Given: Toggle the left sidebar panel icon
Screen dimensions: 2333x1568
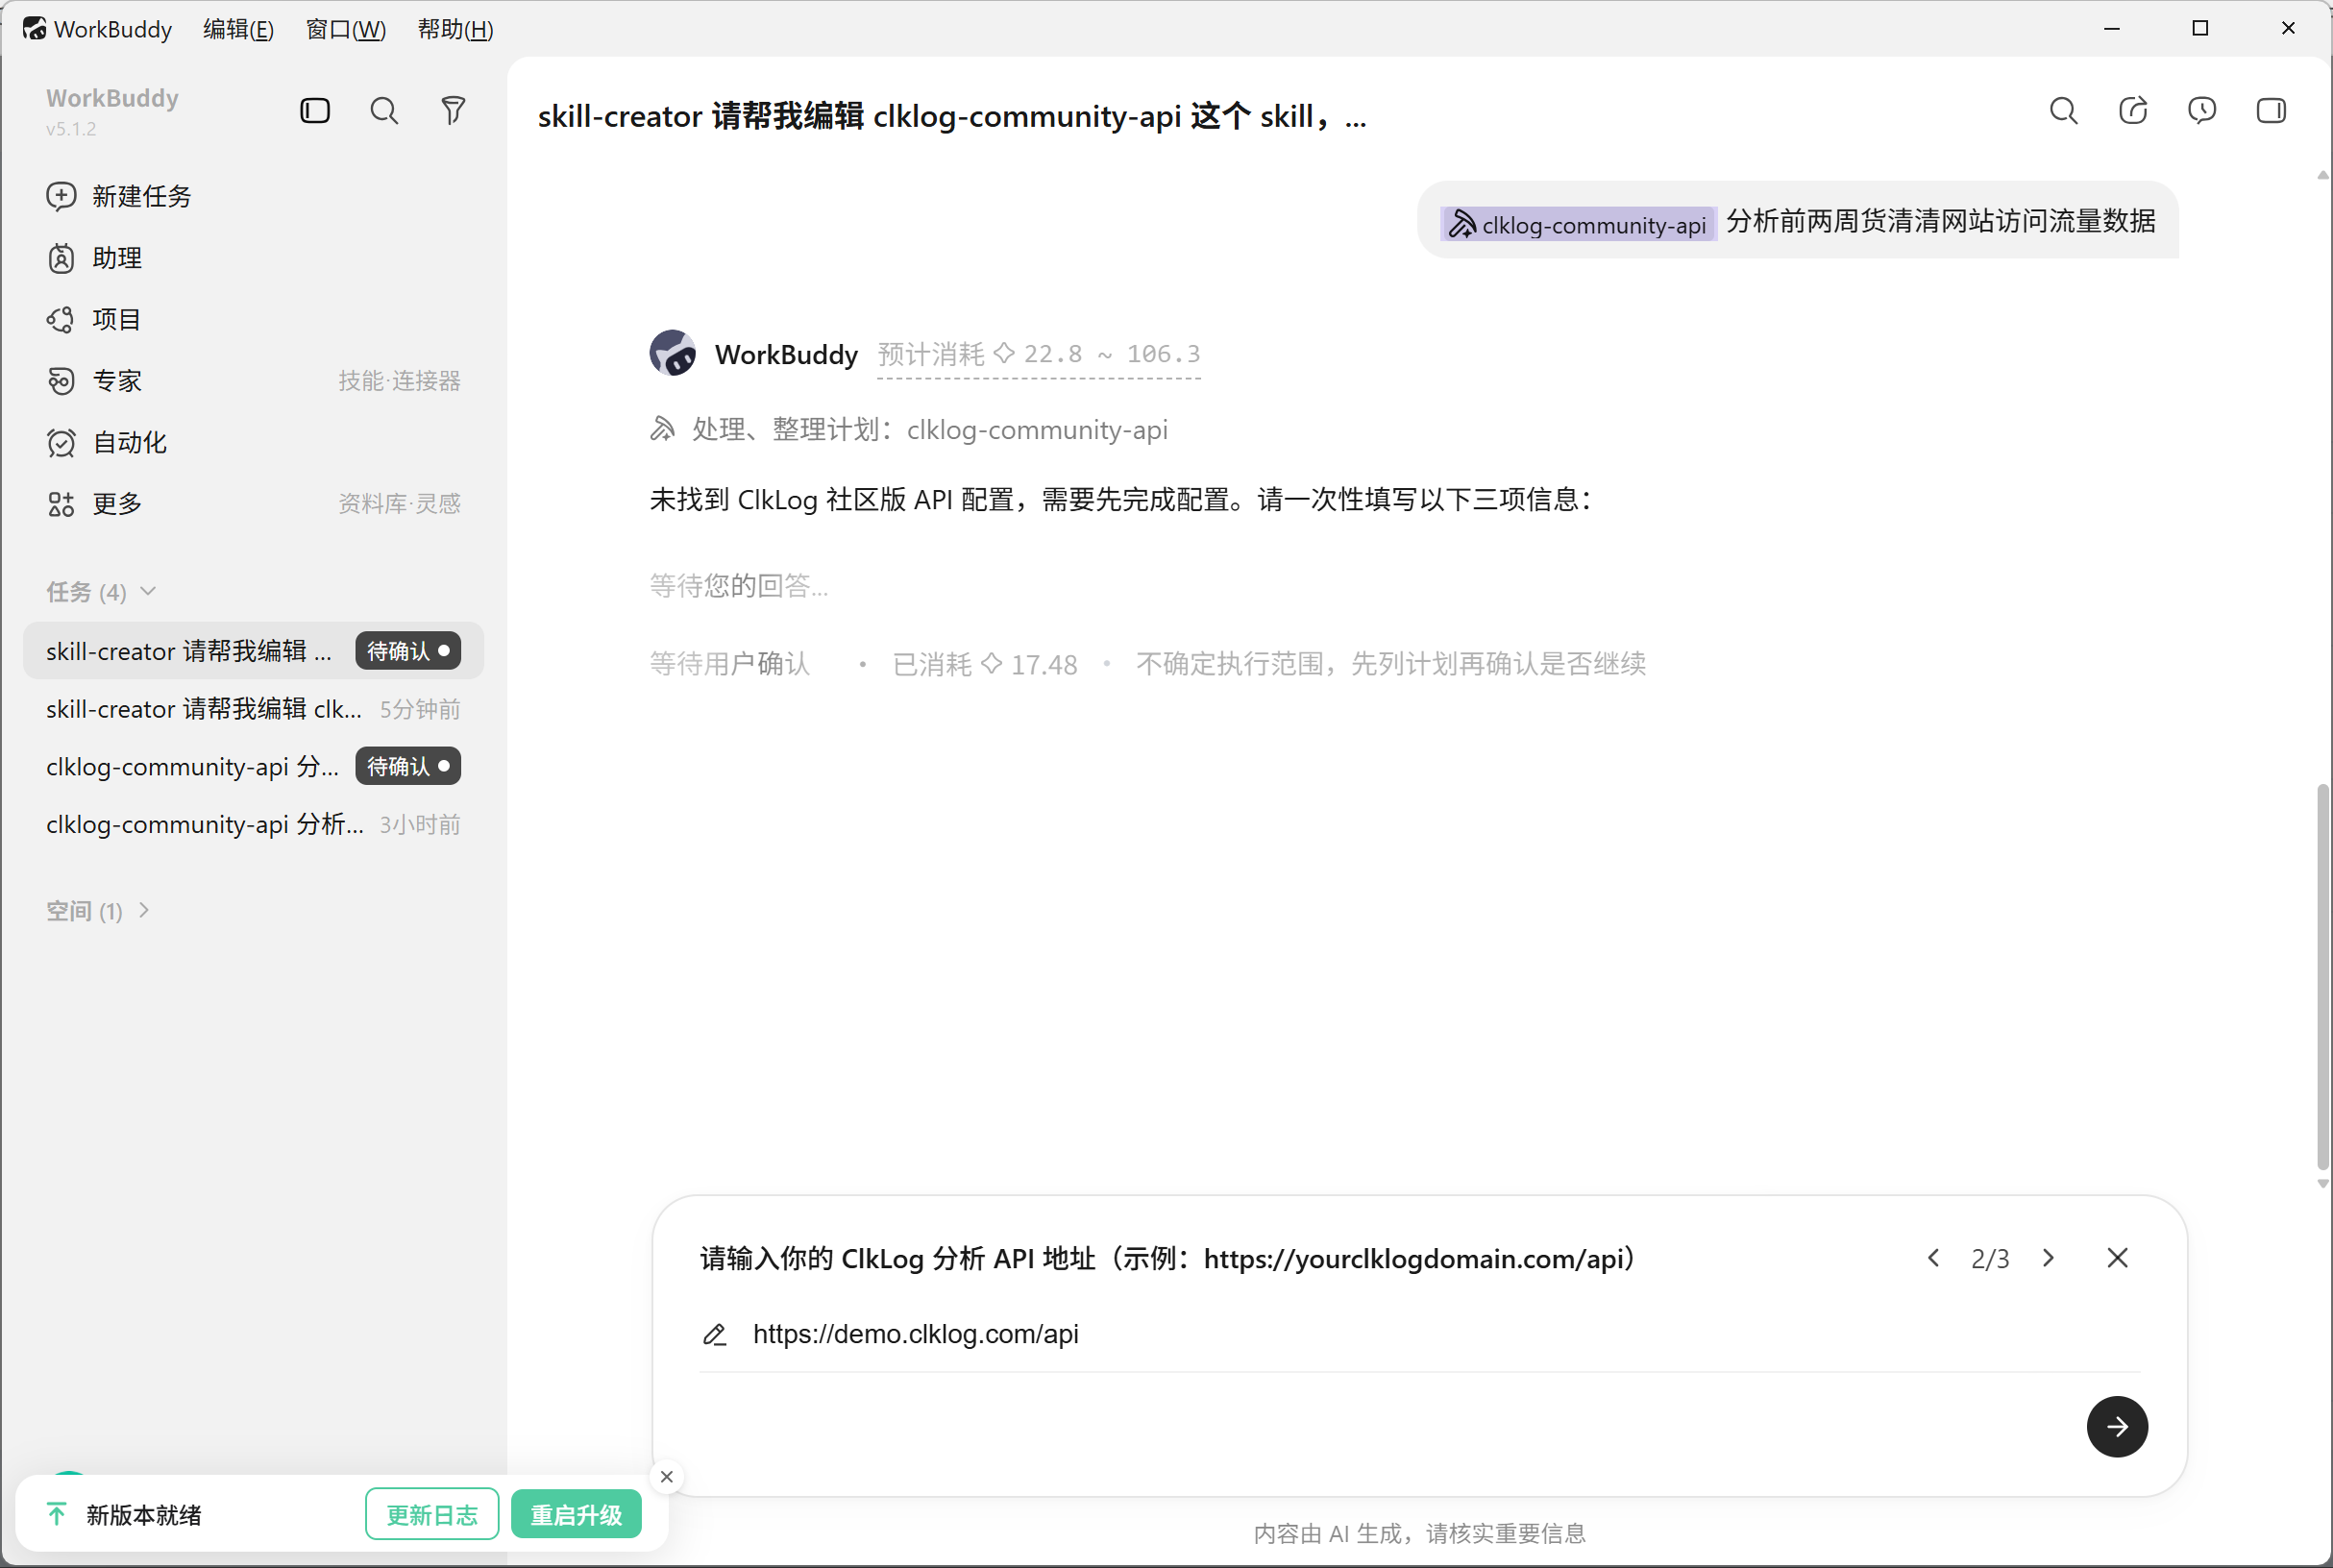Looking at the screenshot, I should coord(315,110).
